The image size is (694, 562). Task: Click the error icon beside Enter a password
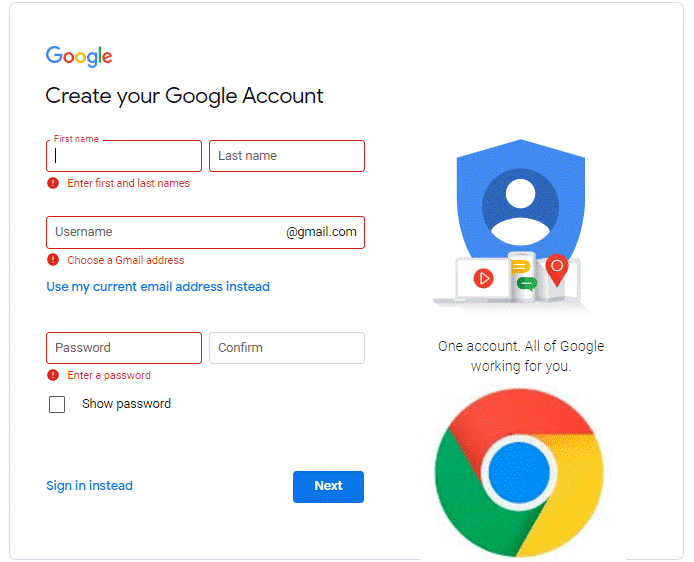(53, 375)
